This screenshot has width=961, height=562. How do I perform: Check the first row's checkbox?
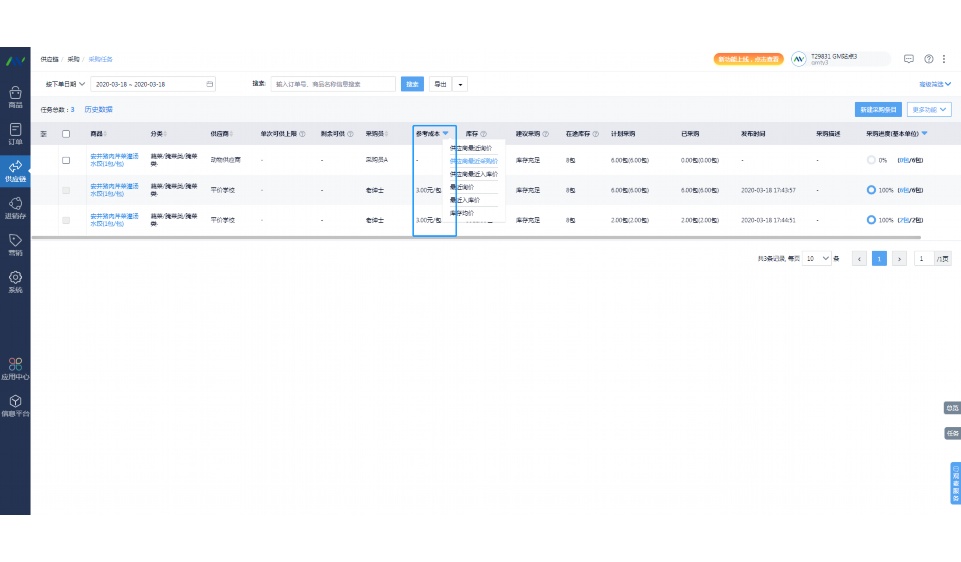click(66, 160)
